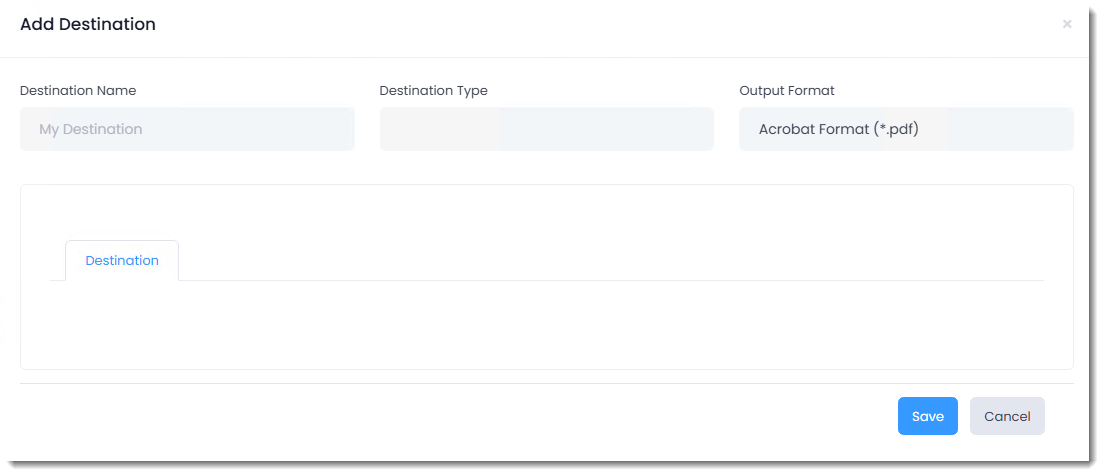
Task: Open the Destination Type dropdown
Action: [x=547, y=129]
